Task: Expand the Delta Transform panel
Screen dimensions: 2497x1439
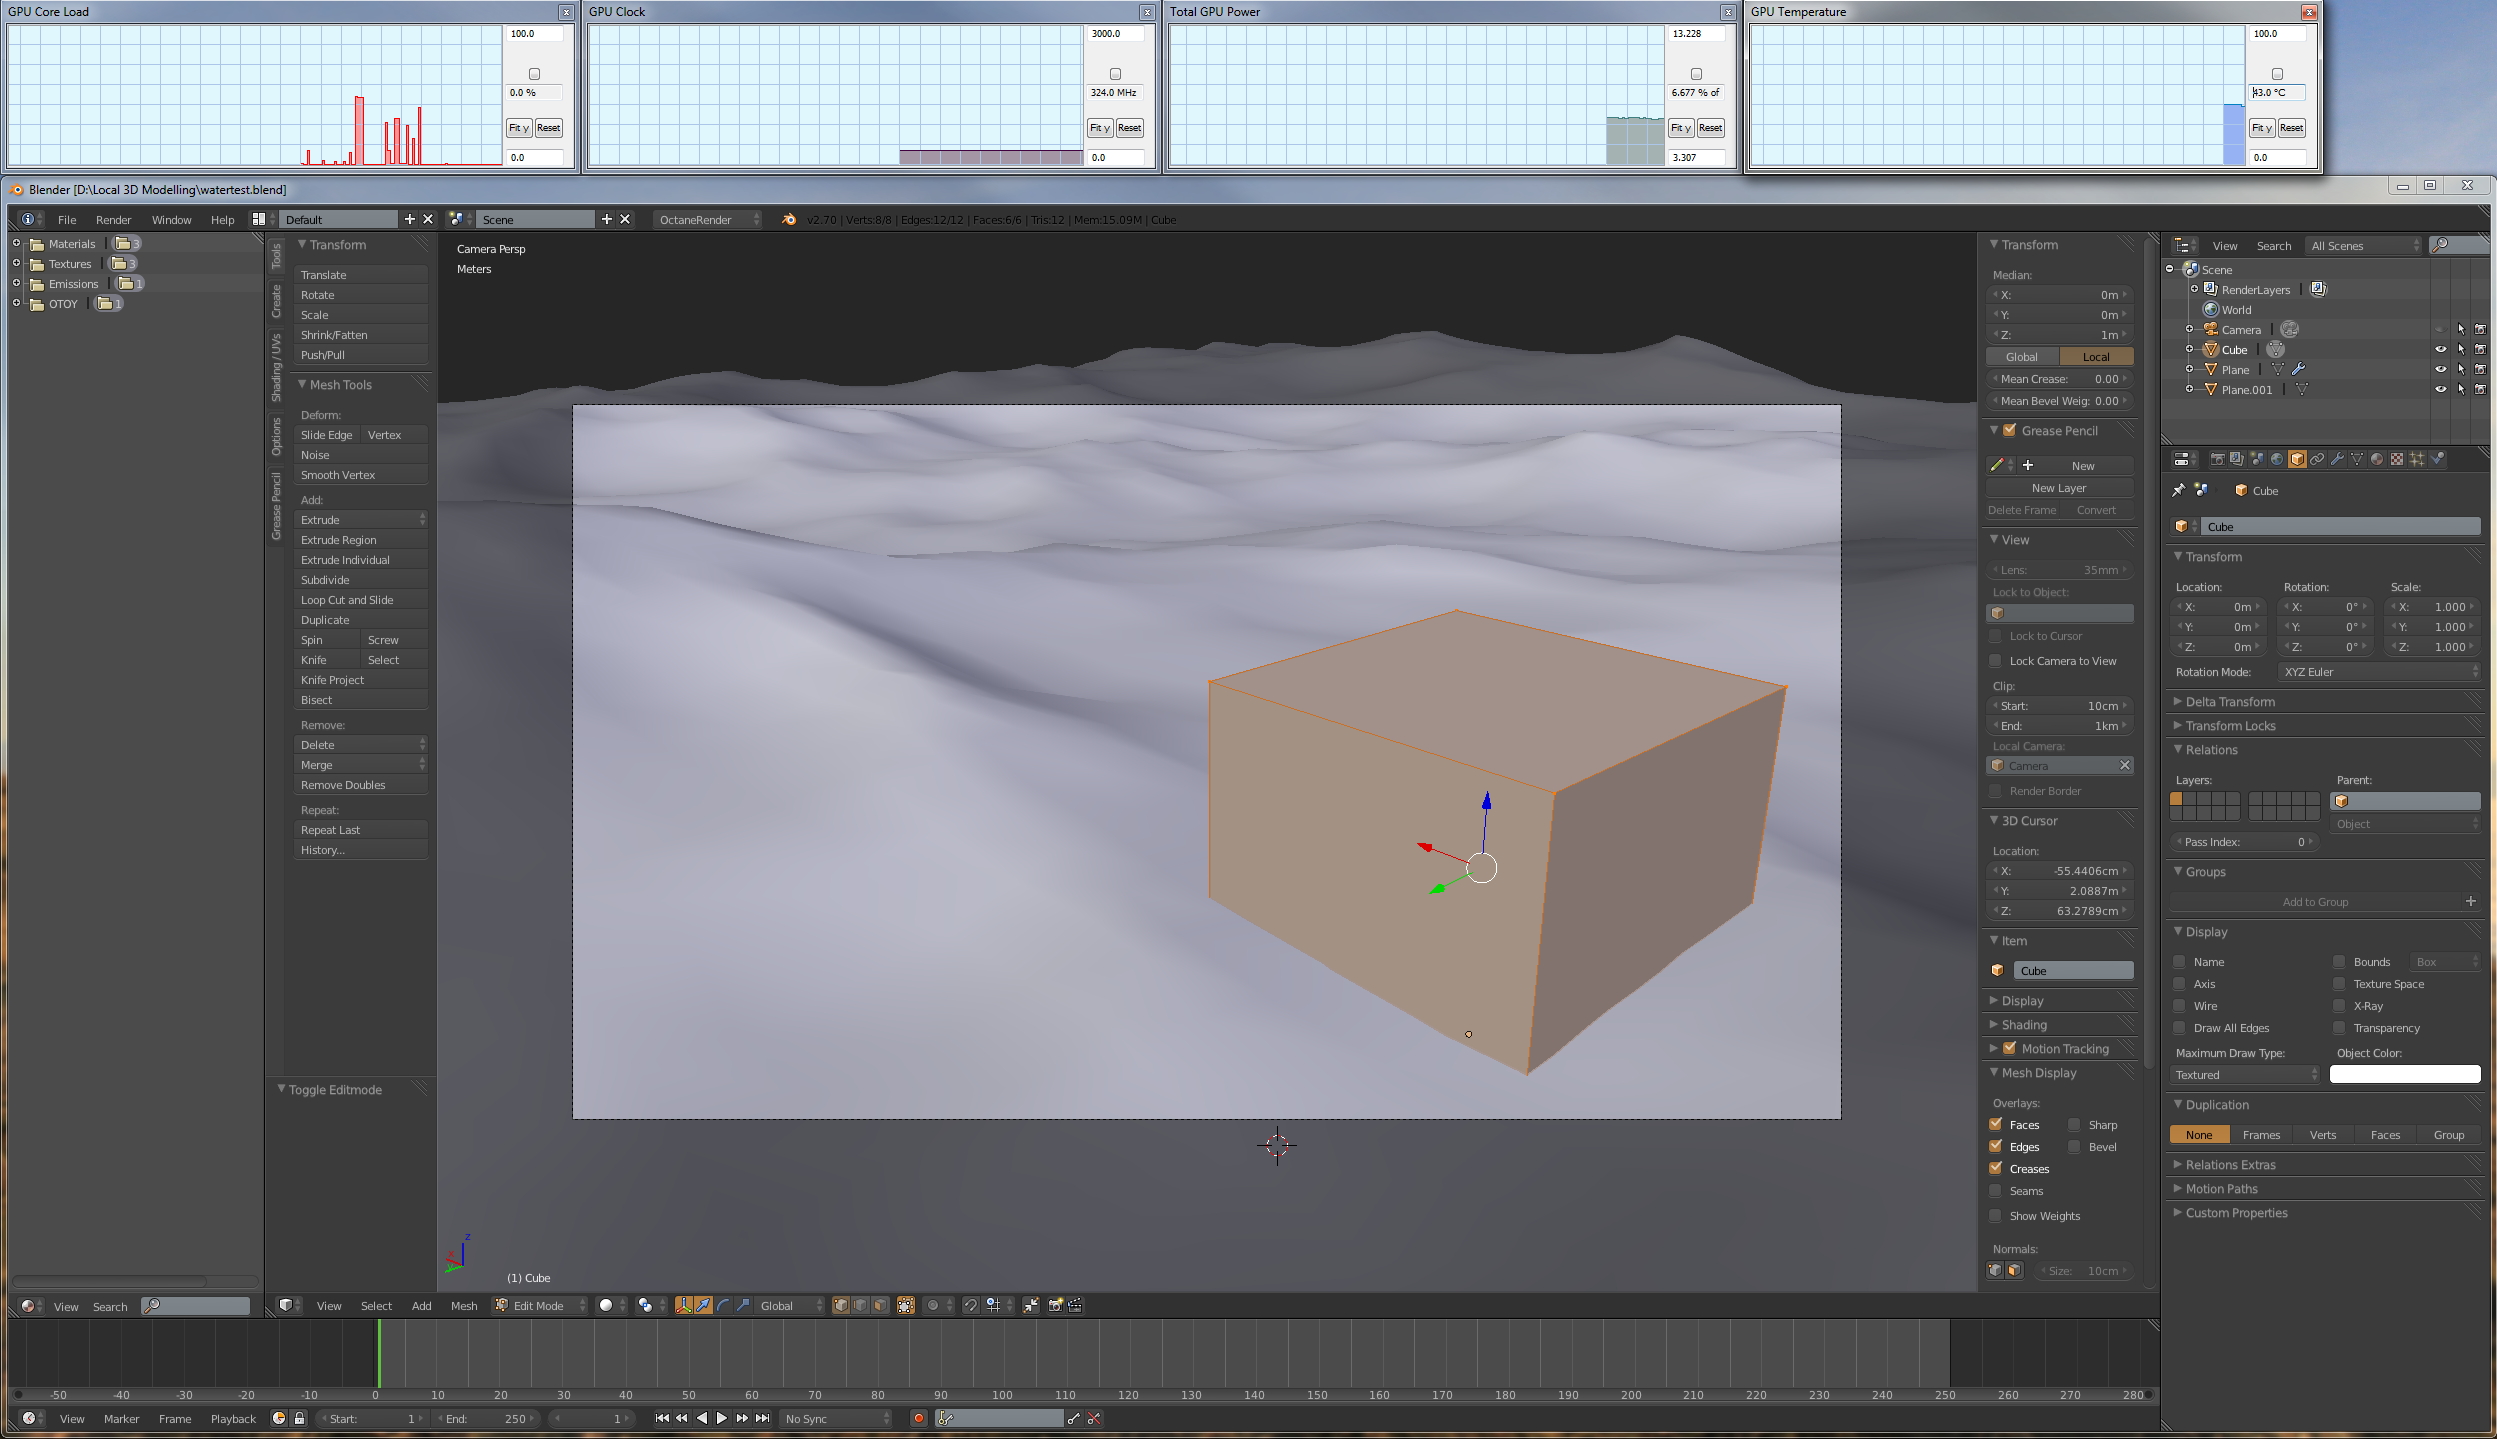Action: (2229, 702)
